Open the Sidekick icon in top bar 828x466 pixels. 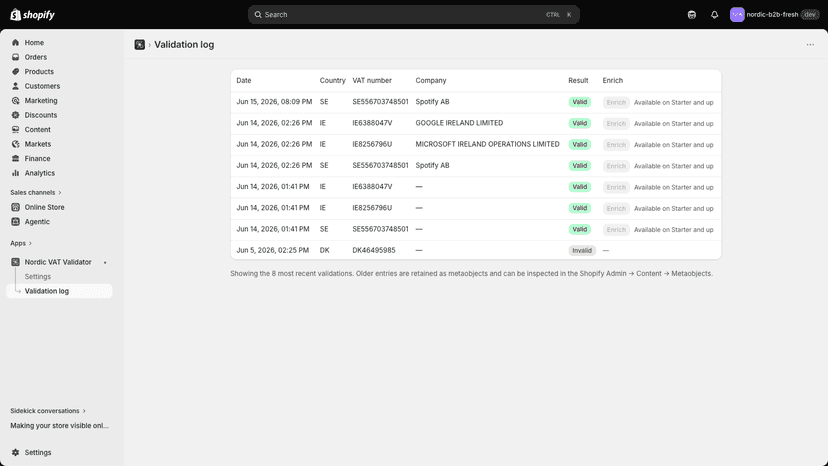click(x=692, y=15)
